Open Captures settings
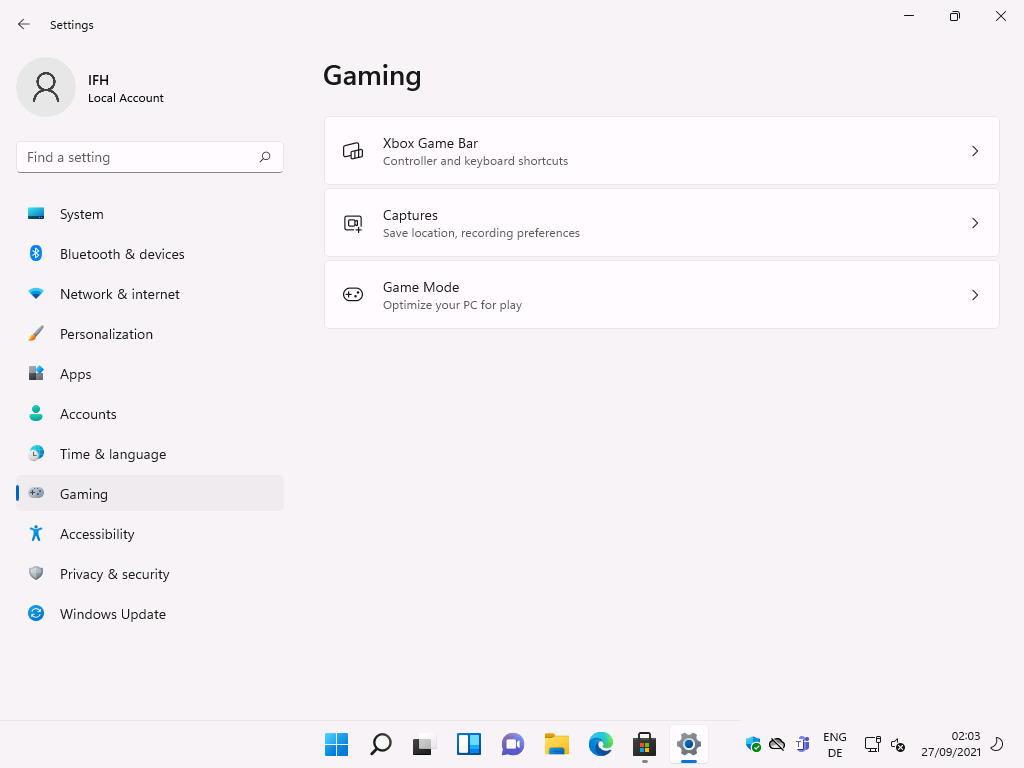Viewport: 1024px width, 768px height. tap(662, 223)
